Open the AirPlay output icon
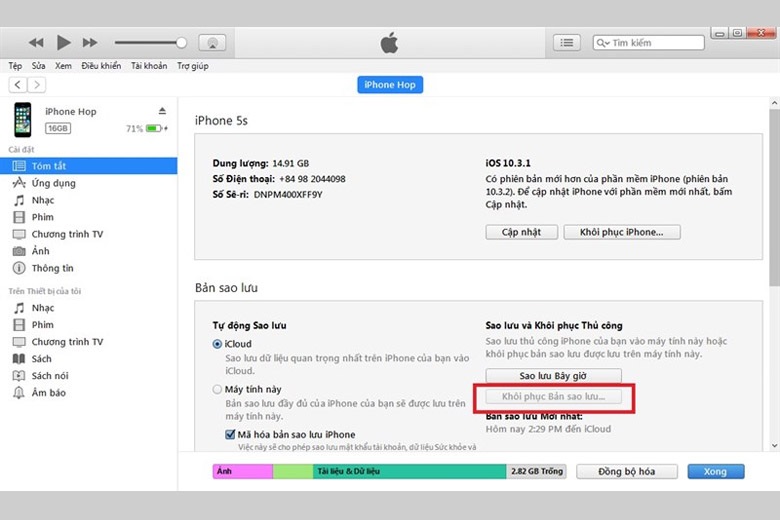Screen dimensions: 780x520 point(211,43)
